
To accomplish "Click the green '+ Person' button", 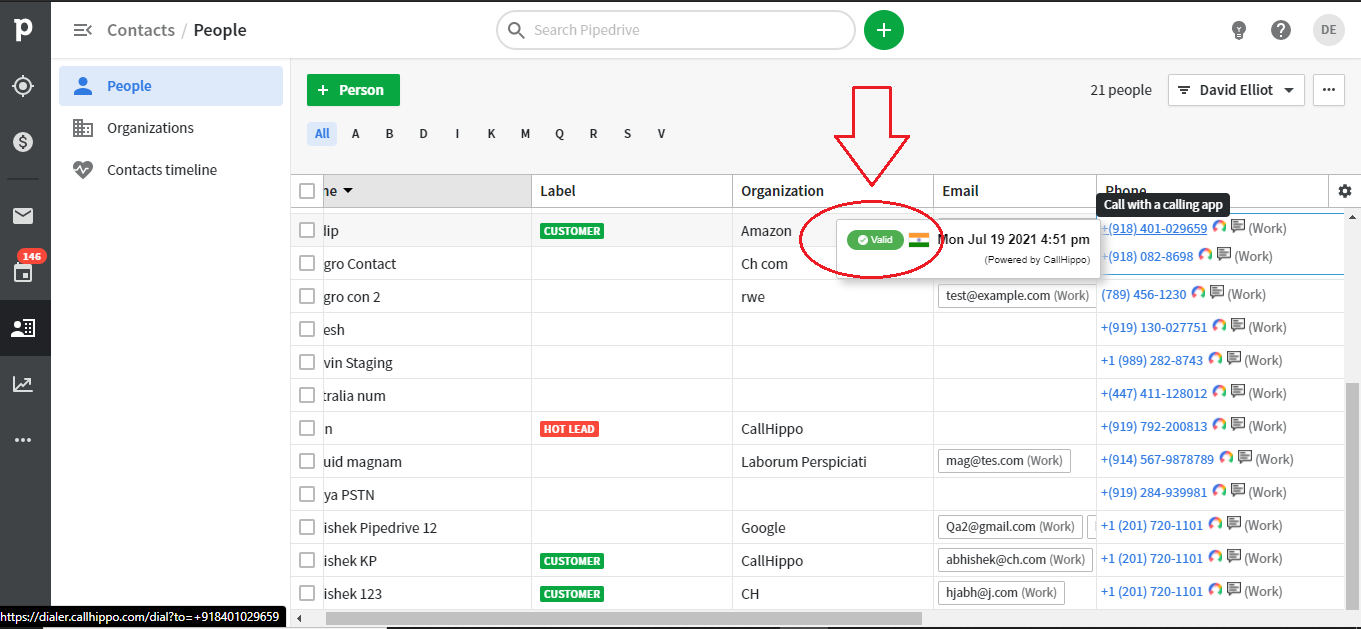I will tap(353, 90).
